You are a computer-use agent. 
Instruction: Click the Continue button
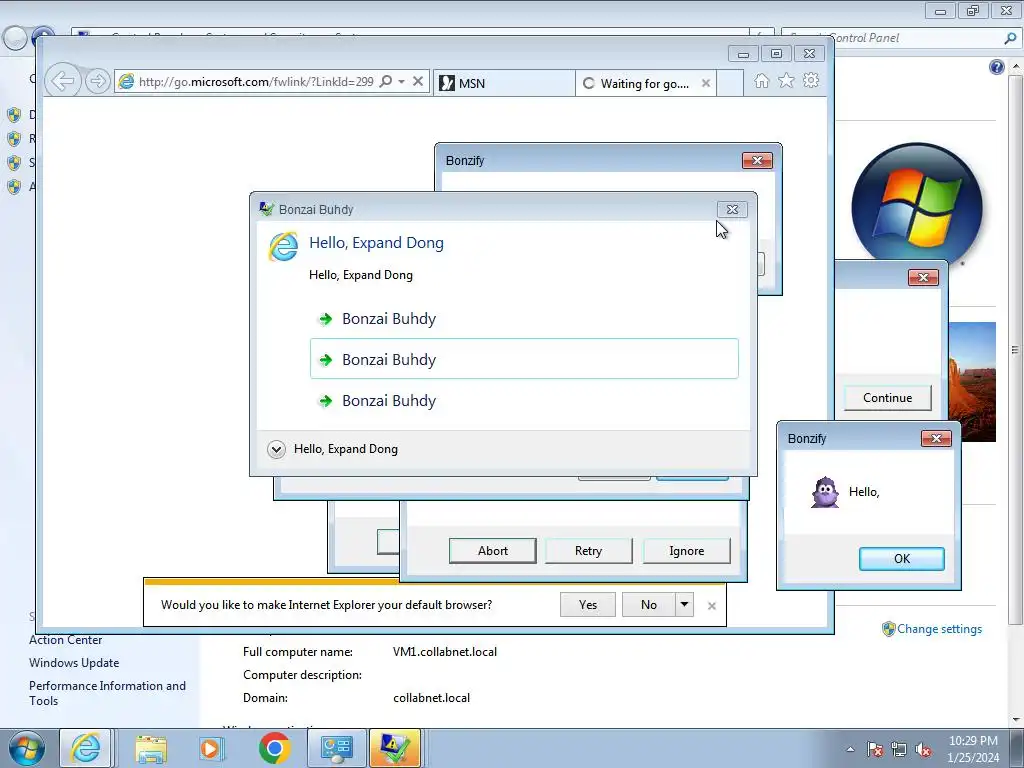coord(887,398)
